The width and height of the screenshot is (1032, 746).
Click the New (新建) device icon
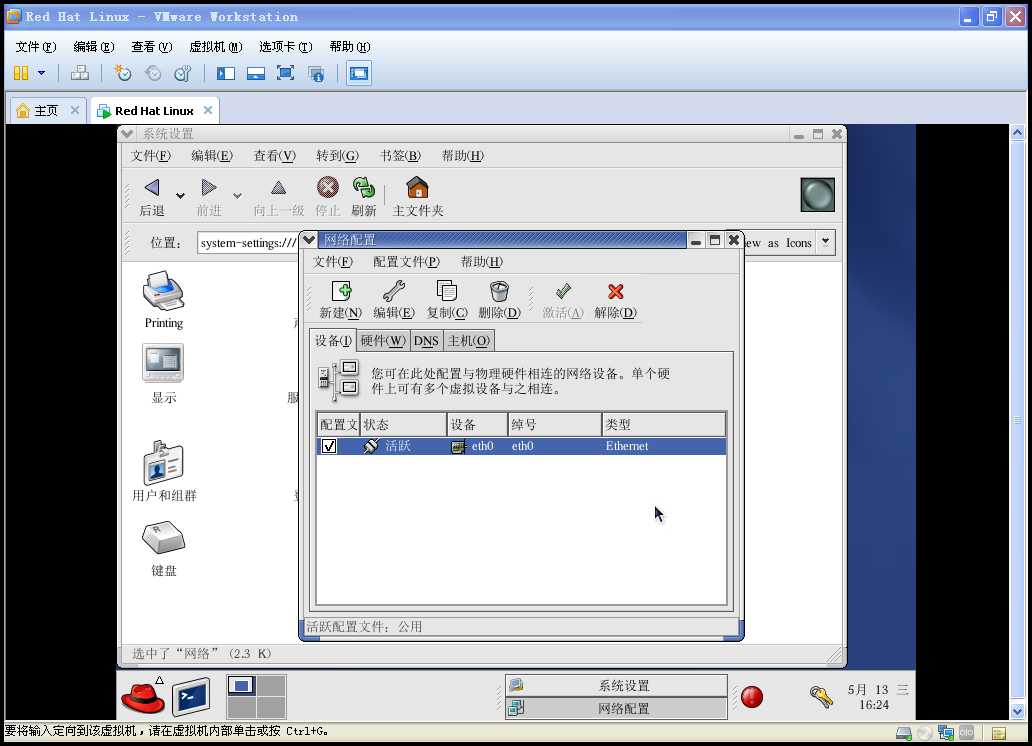pos(341,291)
